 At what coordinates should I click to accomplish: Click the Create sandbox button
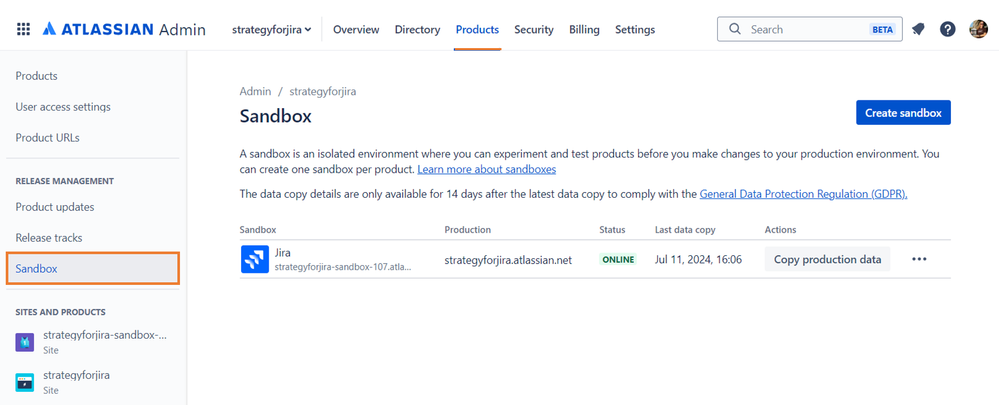[903, 113]
